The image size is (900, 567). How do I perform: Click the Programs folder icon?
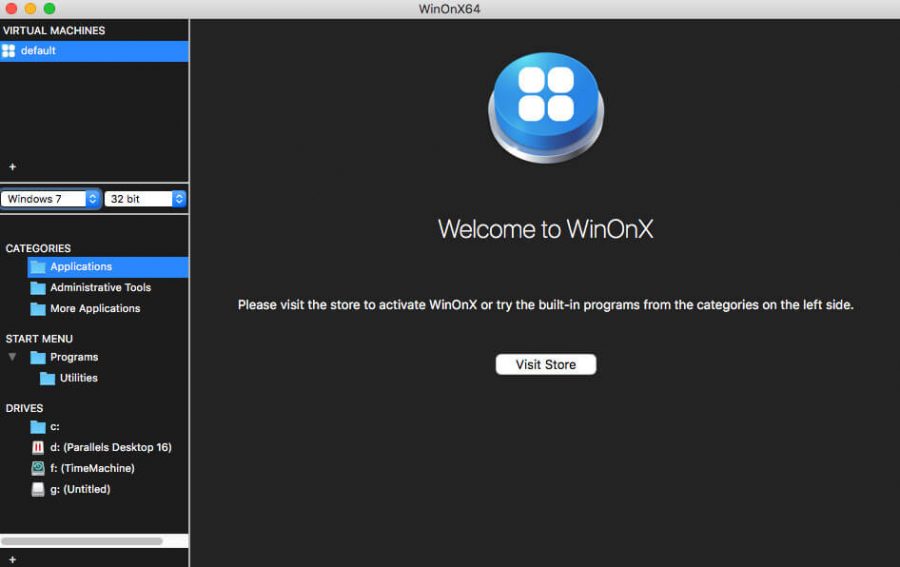coord(38,358)
